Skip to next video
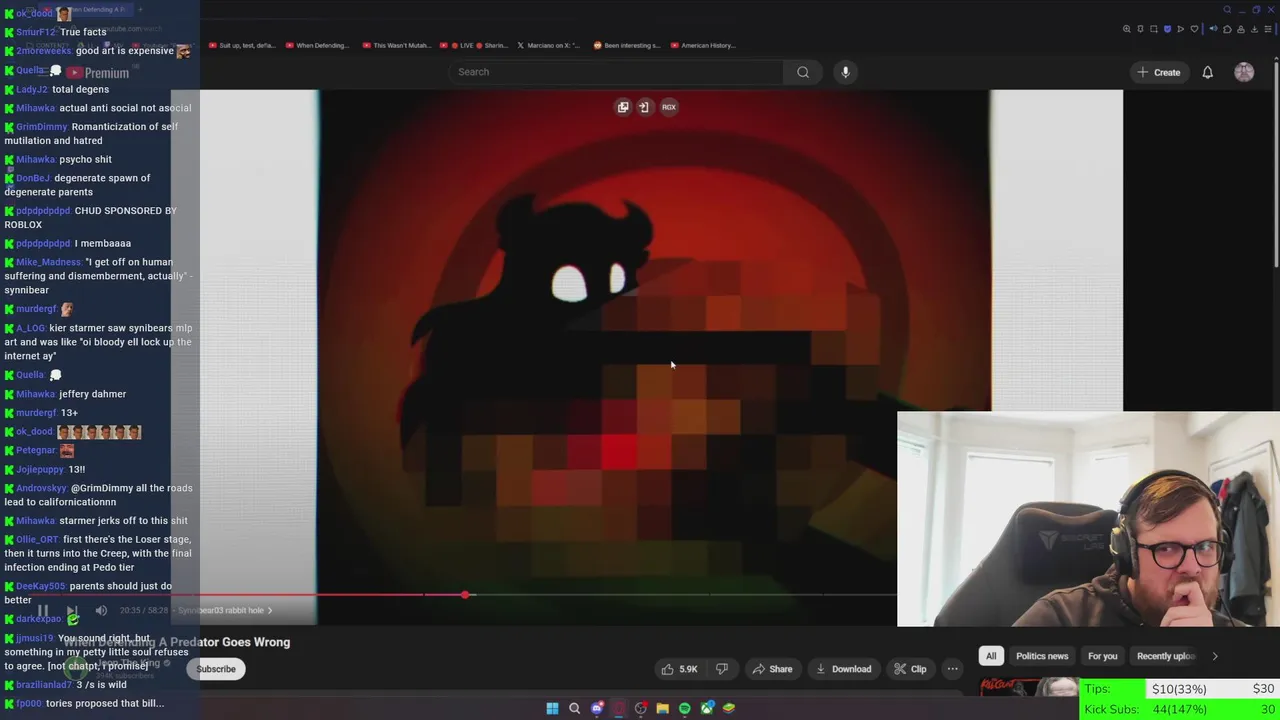The image size is (1280, 720). 72,610
